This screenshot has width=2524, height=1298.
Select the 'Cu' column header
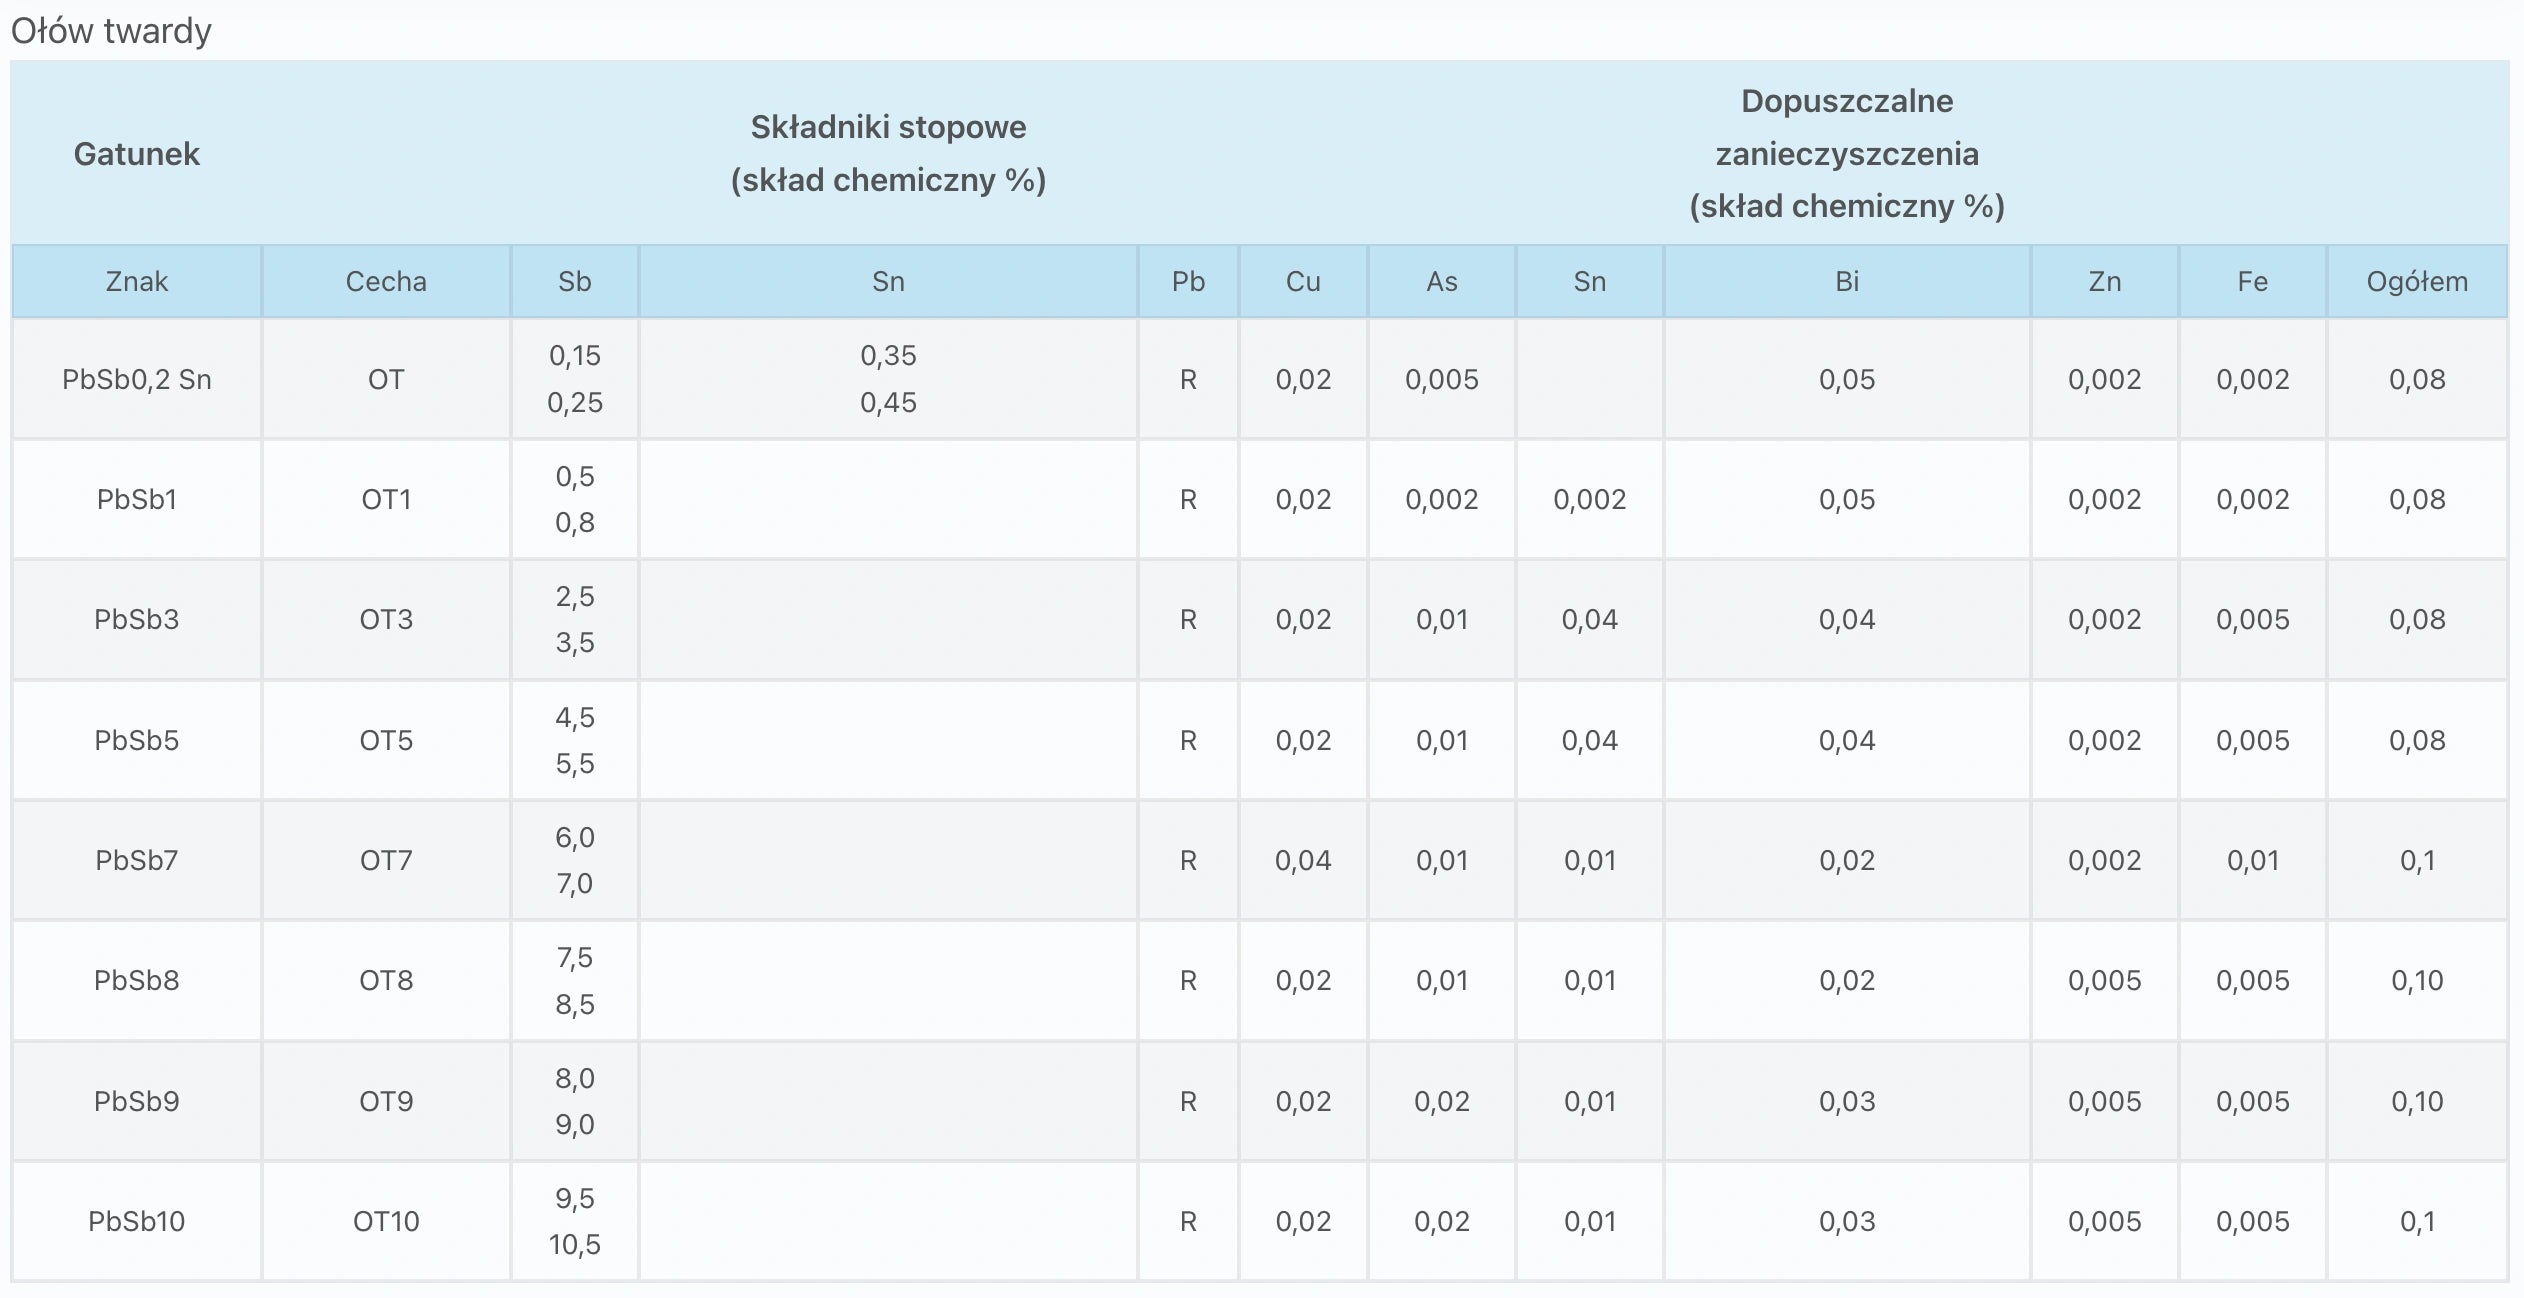point(1303,282)
